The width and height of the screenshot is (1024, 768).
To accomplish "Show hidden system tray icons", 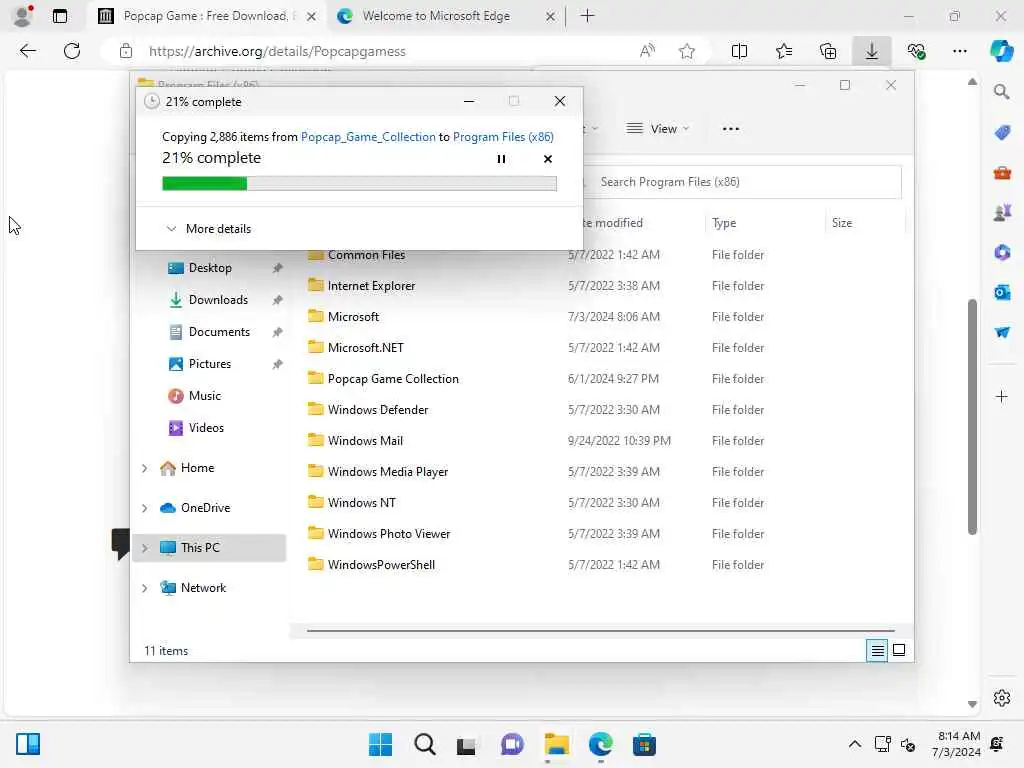I will click(x=854, y=744).
